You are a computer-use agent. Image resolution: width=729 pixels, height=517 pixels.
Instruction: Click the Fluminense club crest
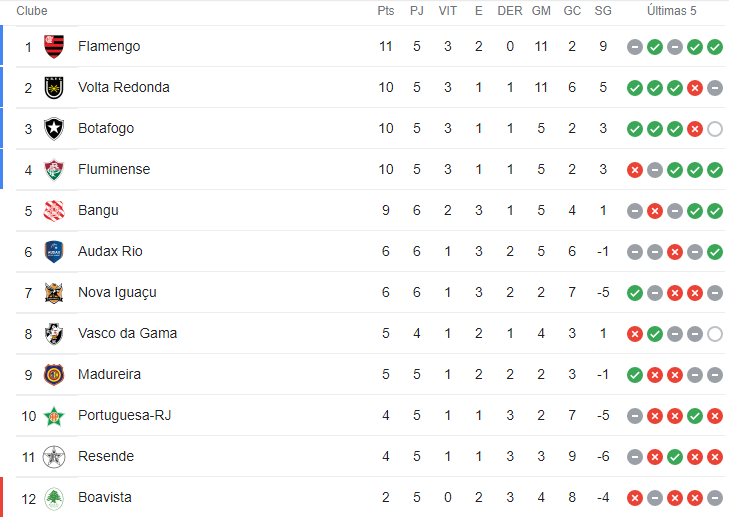click(54, 169)
